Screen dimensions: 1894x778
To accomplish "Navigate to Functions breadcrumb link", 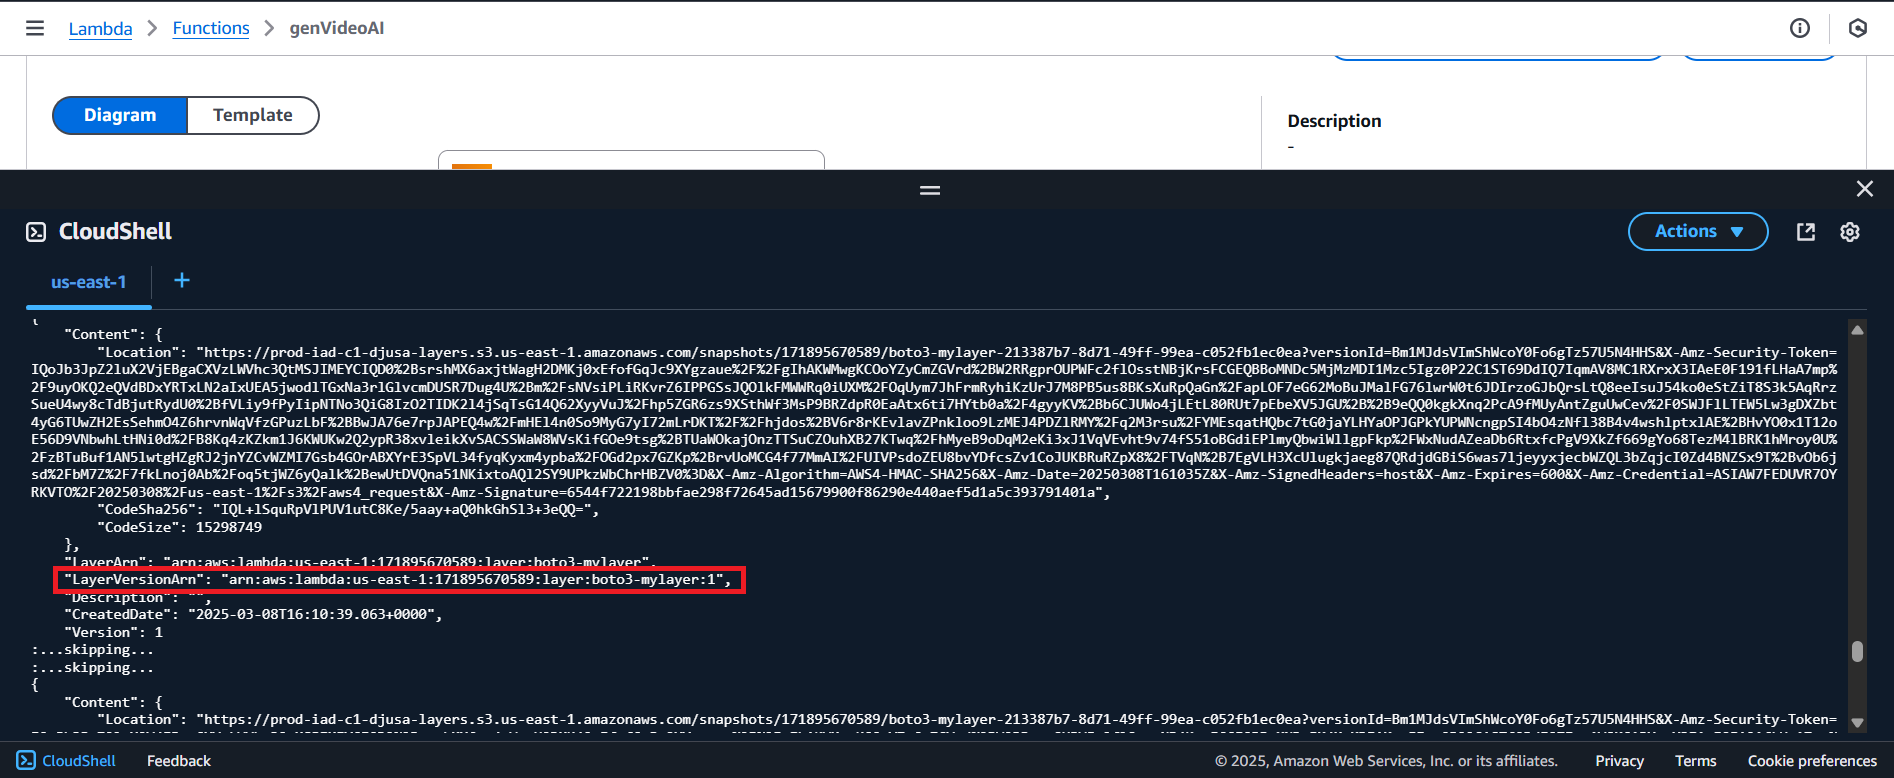I will click(x=211, y=28).
